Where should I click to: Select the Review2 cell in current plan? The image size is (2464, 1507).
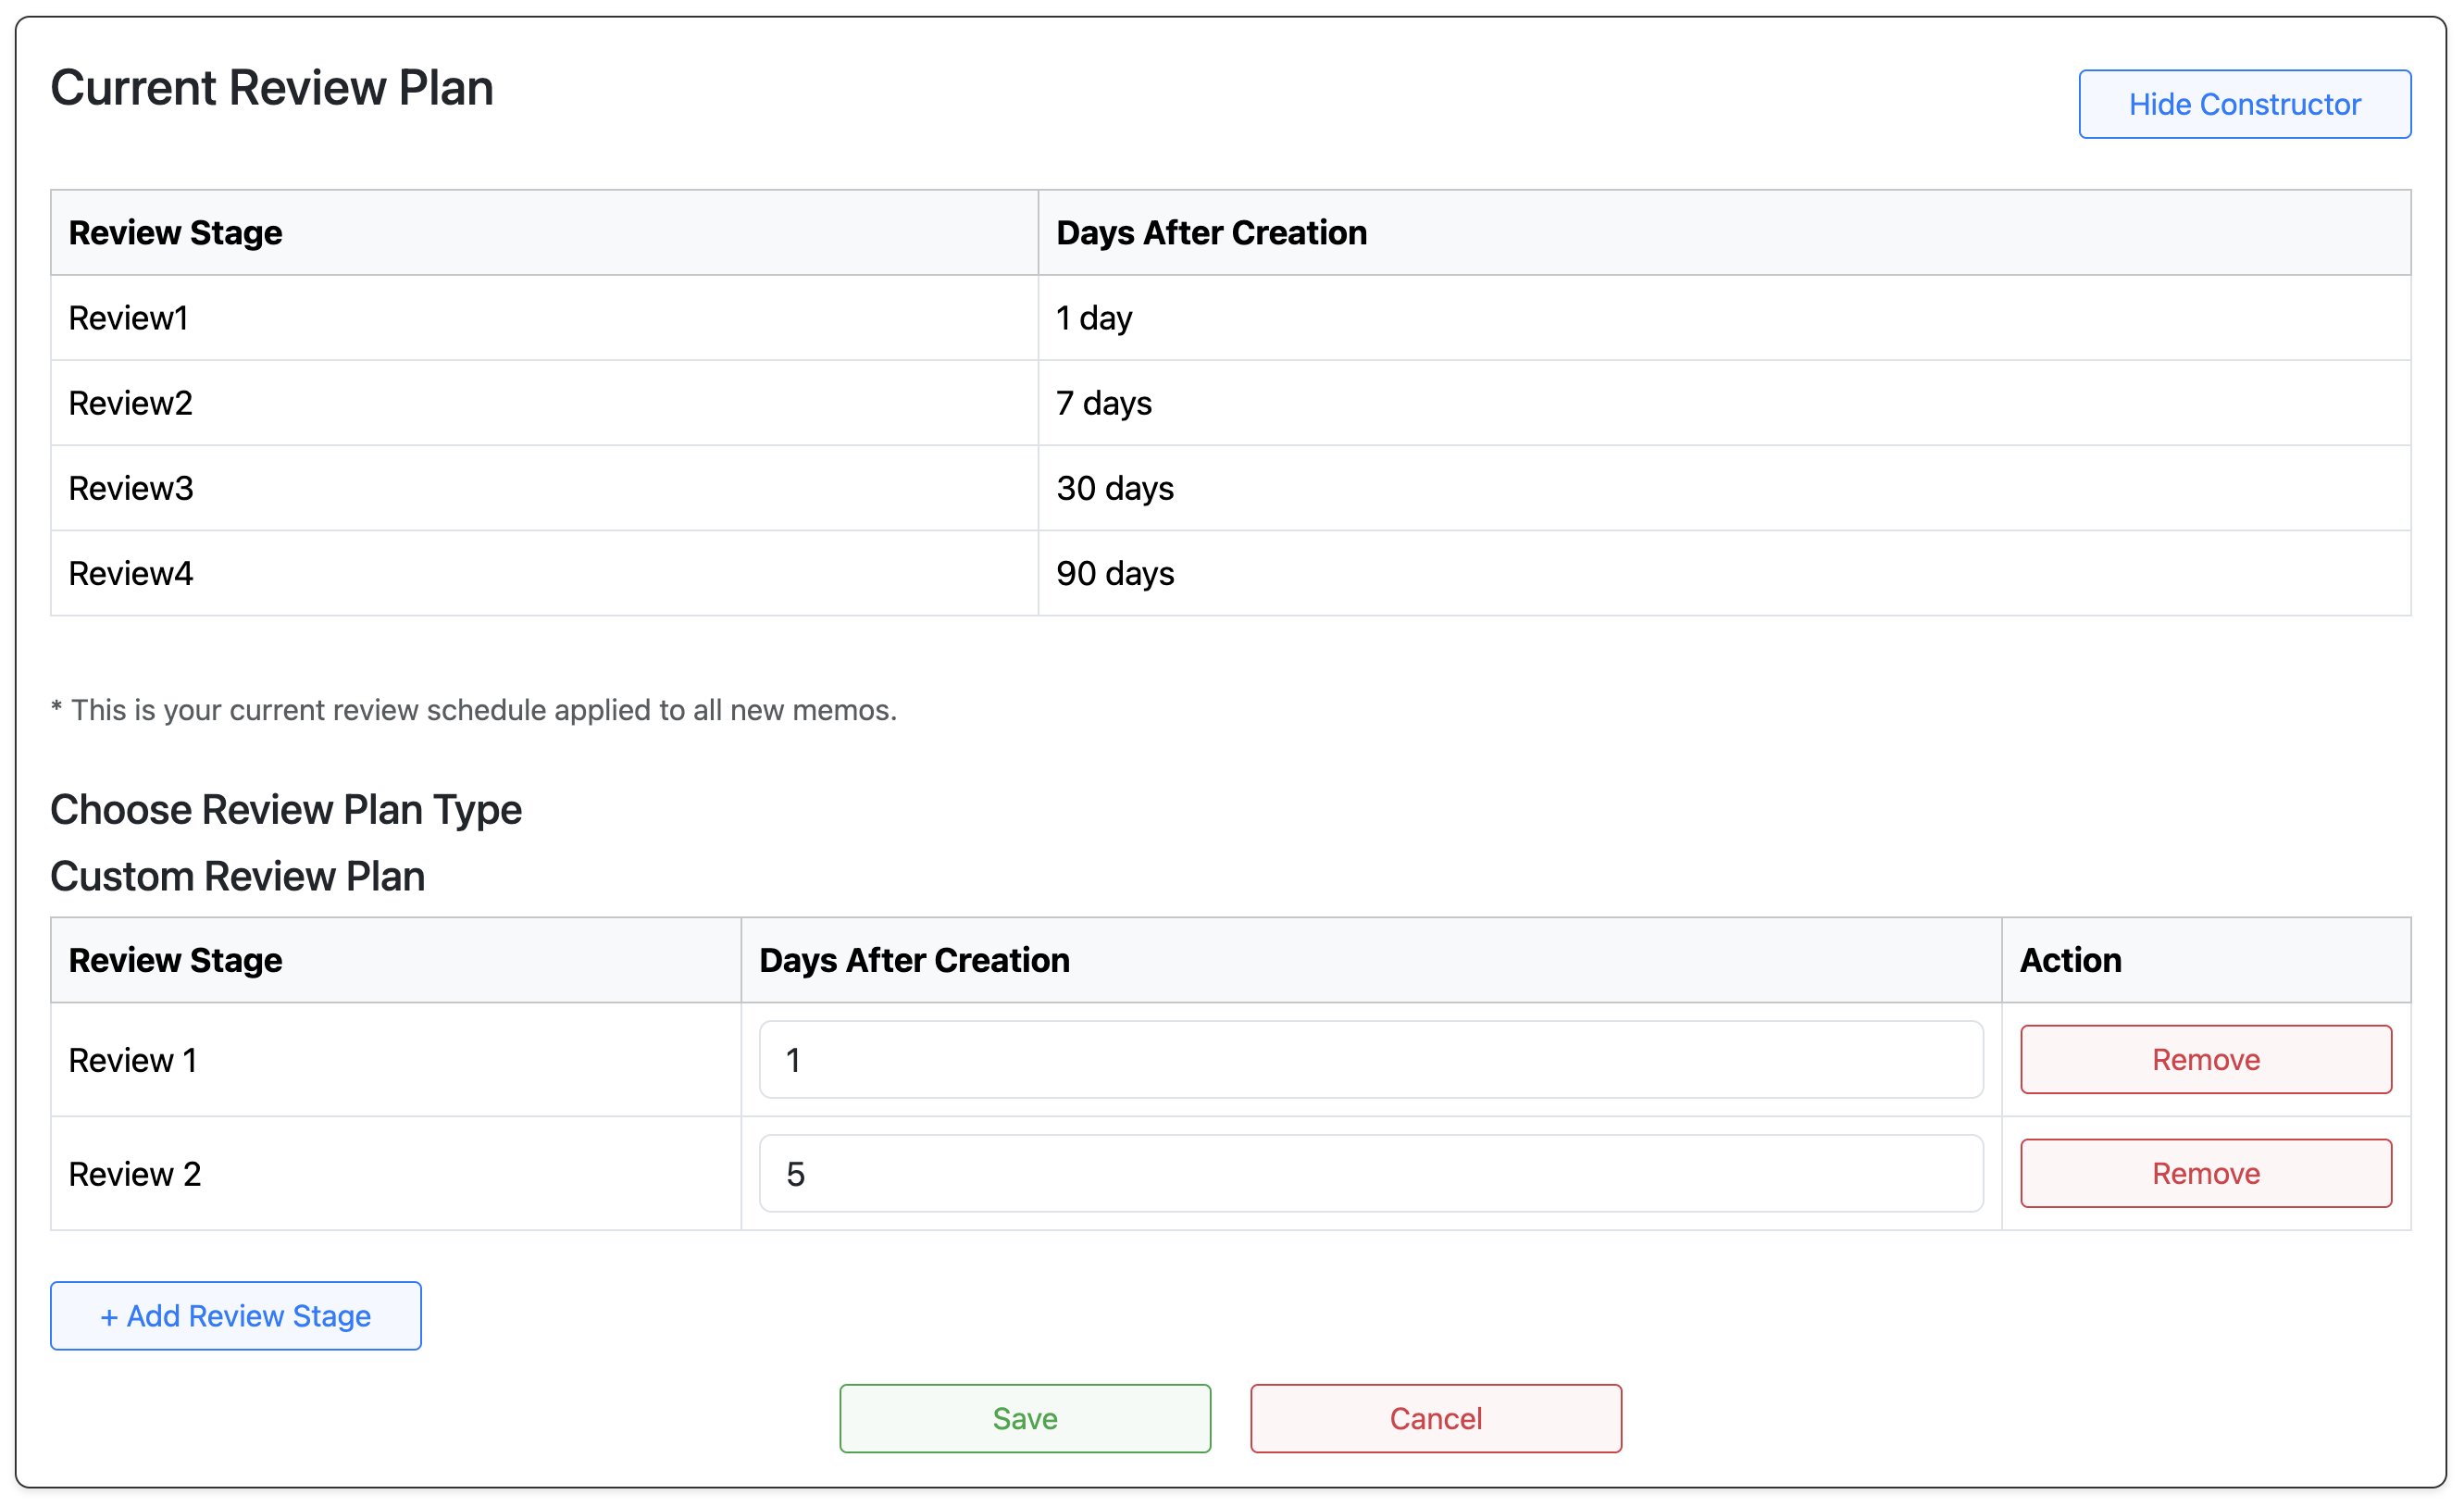click(545, 403)
